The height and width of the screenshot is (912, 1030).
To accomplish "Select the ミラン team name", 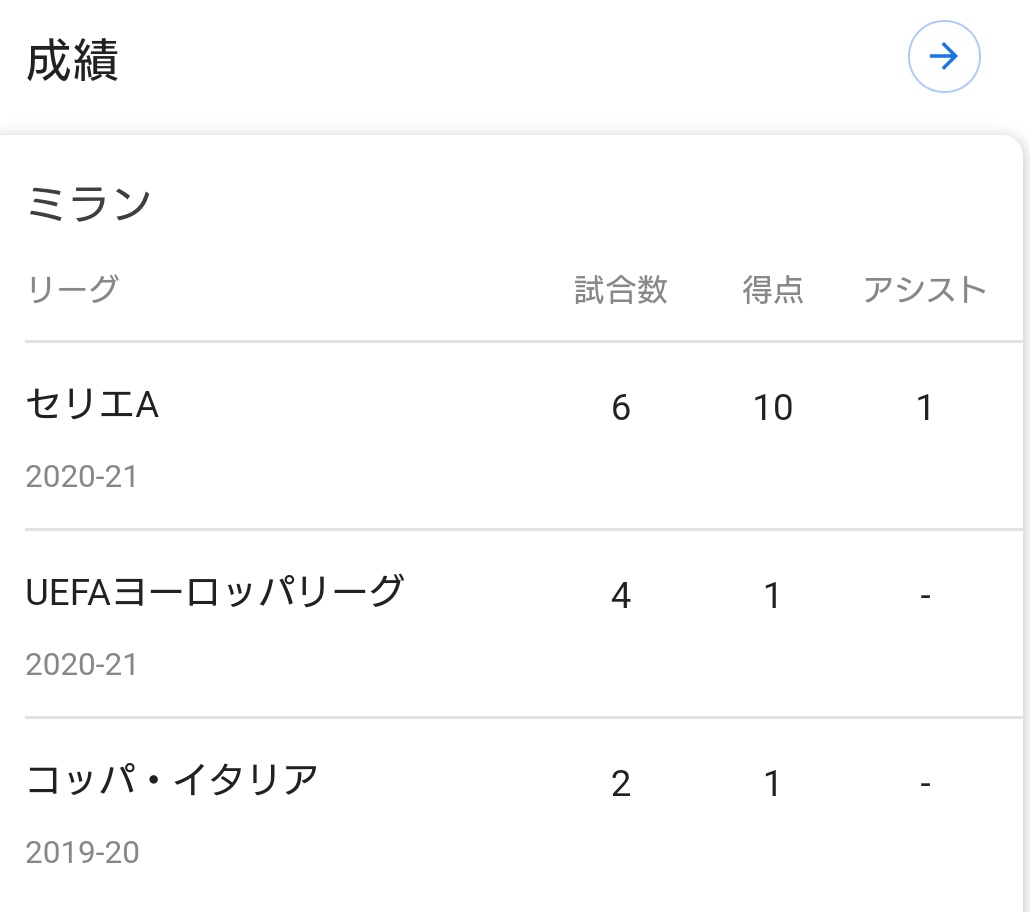I will (89, 202).
